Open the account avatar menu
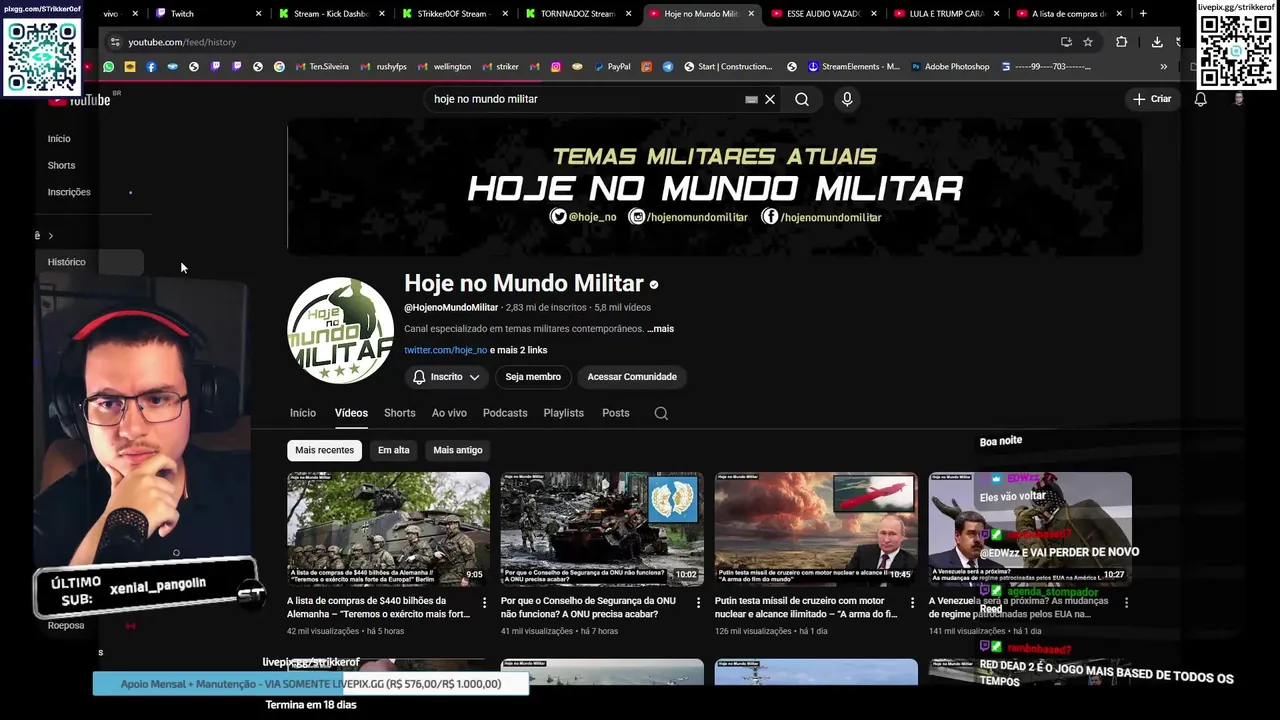The image size is (1280, 720). 1239,99
